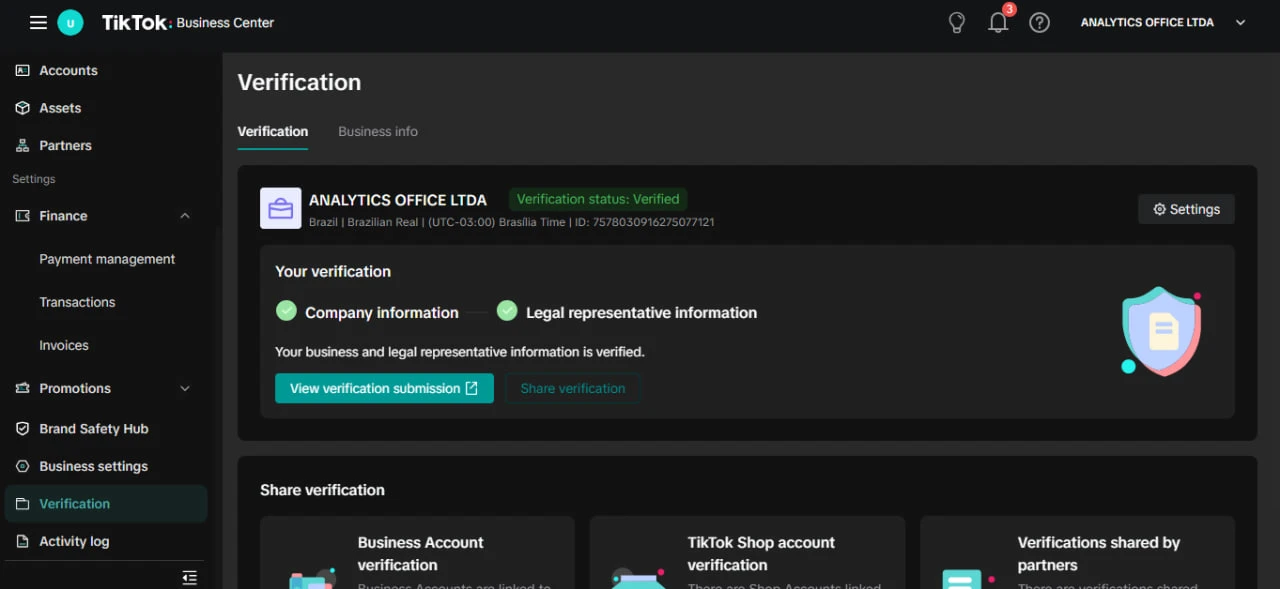The height and width of the screenshot is (589, 1280).
Task: Click the help question mark icon
Action: pos(1040,22)
